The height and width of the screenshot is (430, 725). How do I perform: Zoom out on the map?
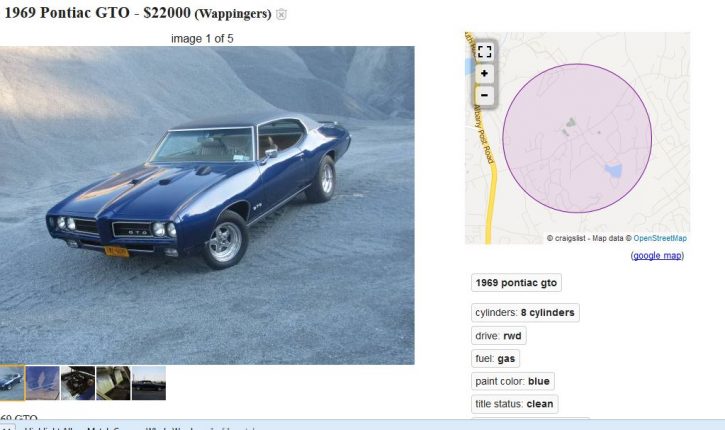coord(484,96)
